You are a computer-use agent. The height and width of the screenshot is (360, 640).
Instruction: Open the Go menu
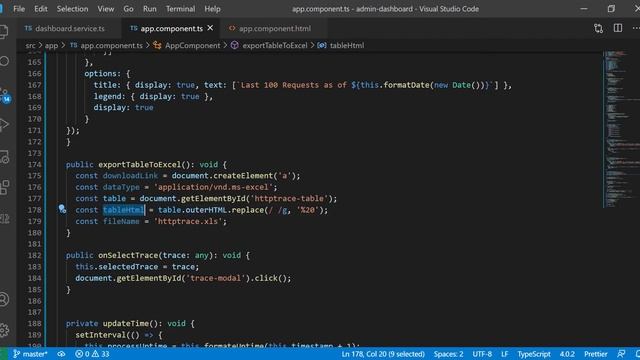[x=128, y=9]
